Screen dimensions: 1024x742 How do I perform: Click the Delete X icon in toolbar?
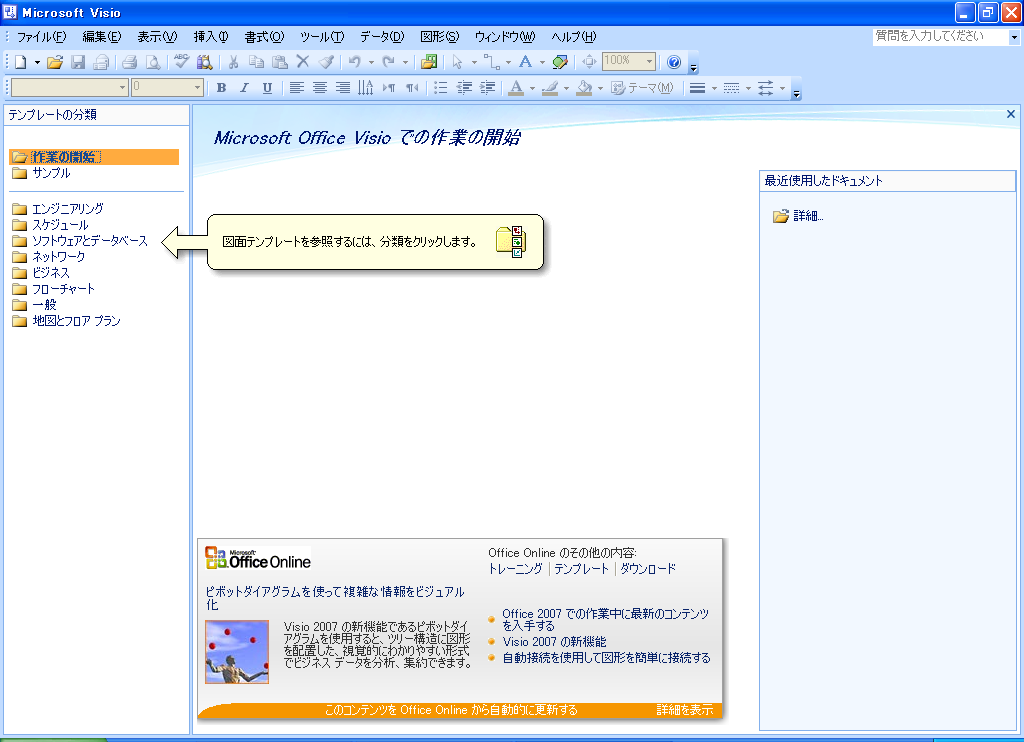[x=302, y=62]
